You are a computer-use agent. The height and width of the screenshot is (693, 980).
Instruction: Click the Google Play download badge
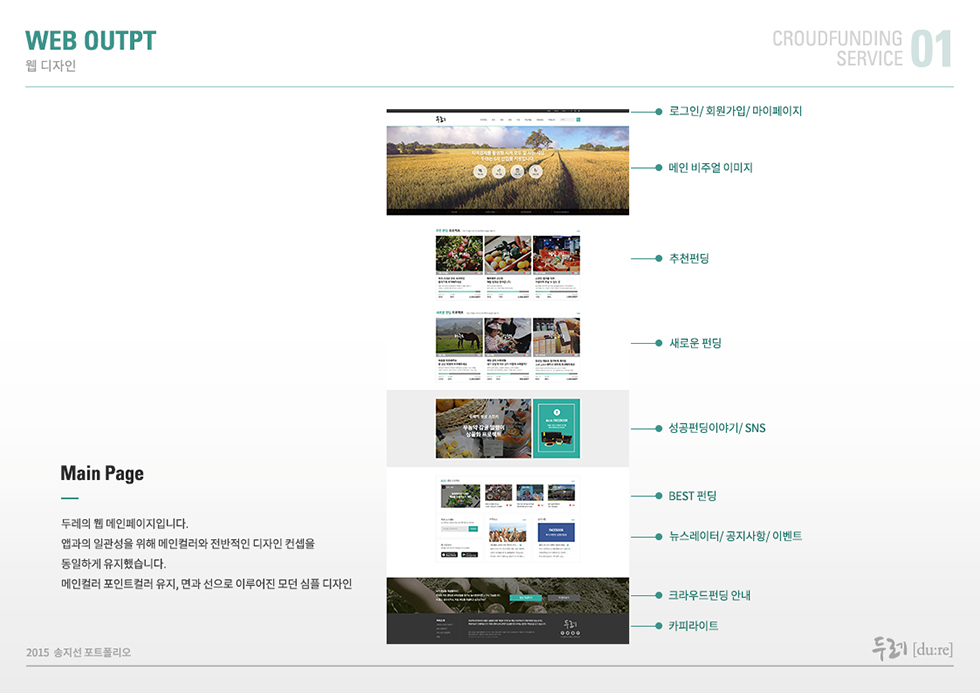(468, 554)
